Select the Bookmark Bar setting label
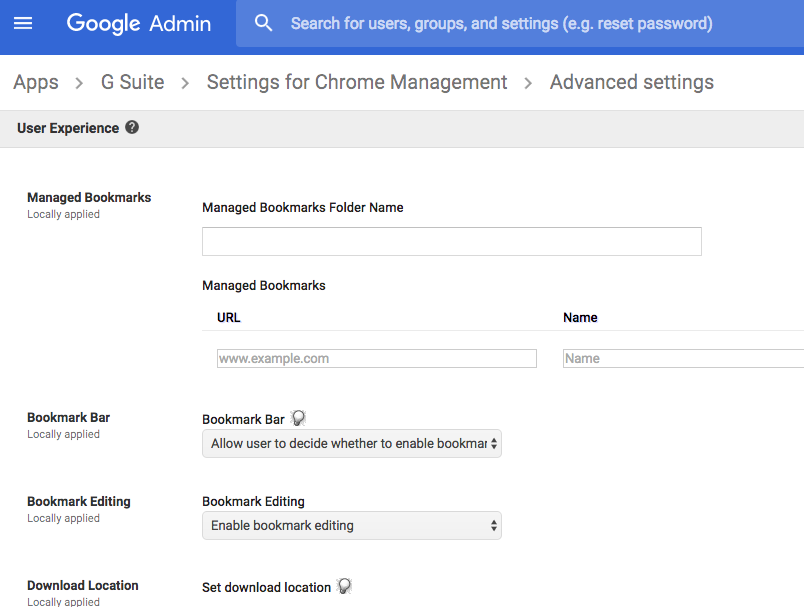This screenshot has width=804, height=607. (x=69, y=417)
